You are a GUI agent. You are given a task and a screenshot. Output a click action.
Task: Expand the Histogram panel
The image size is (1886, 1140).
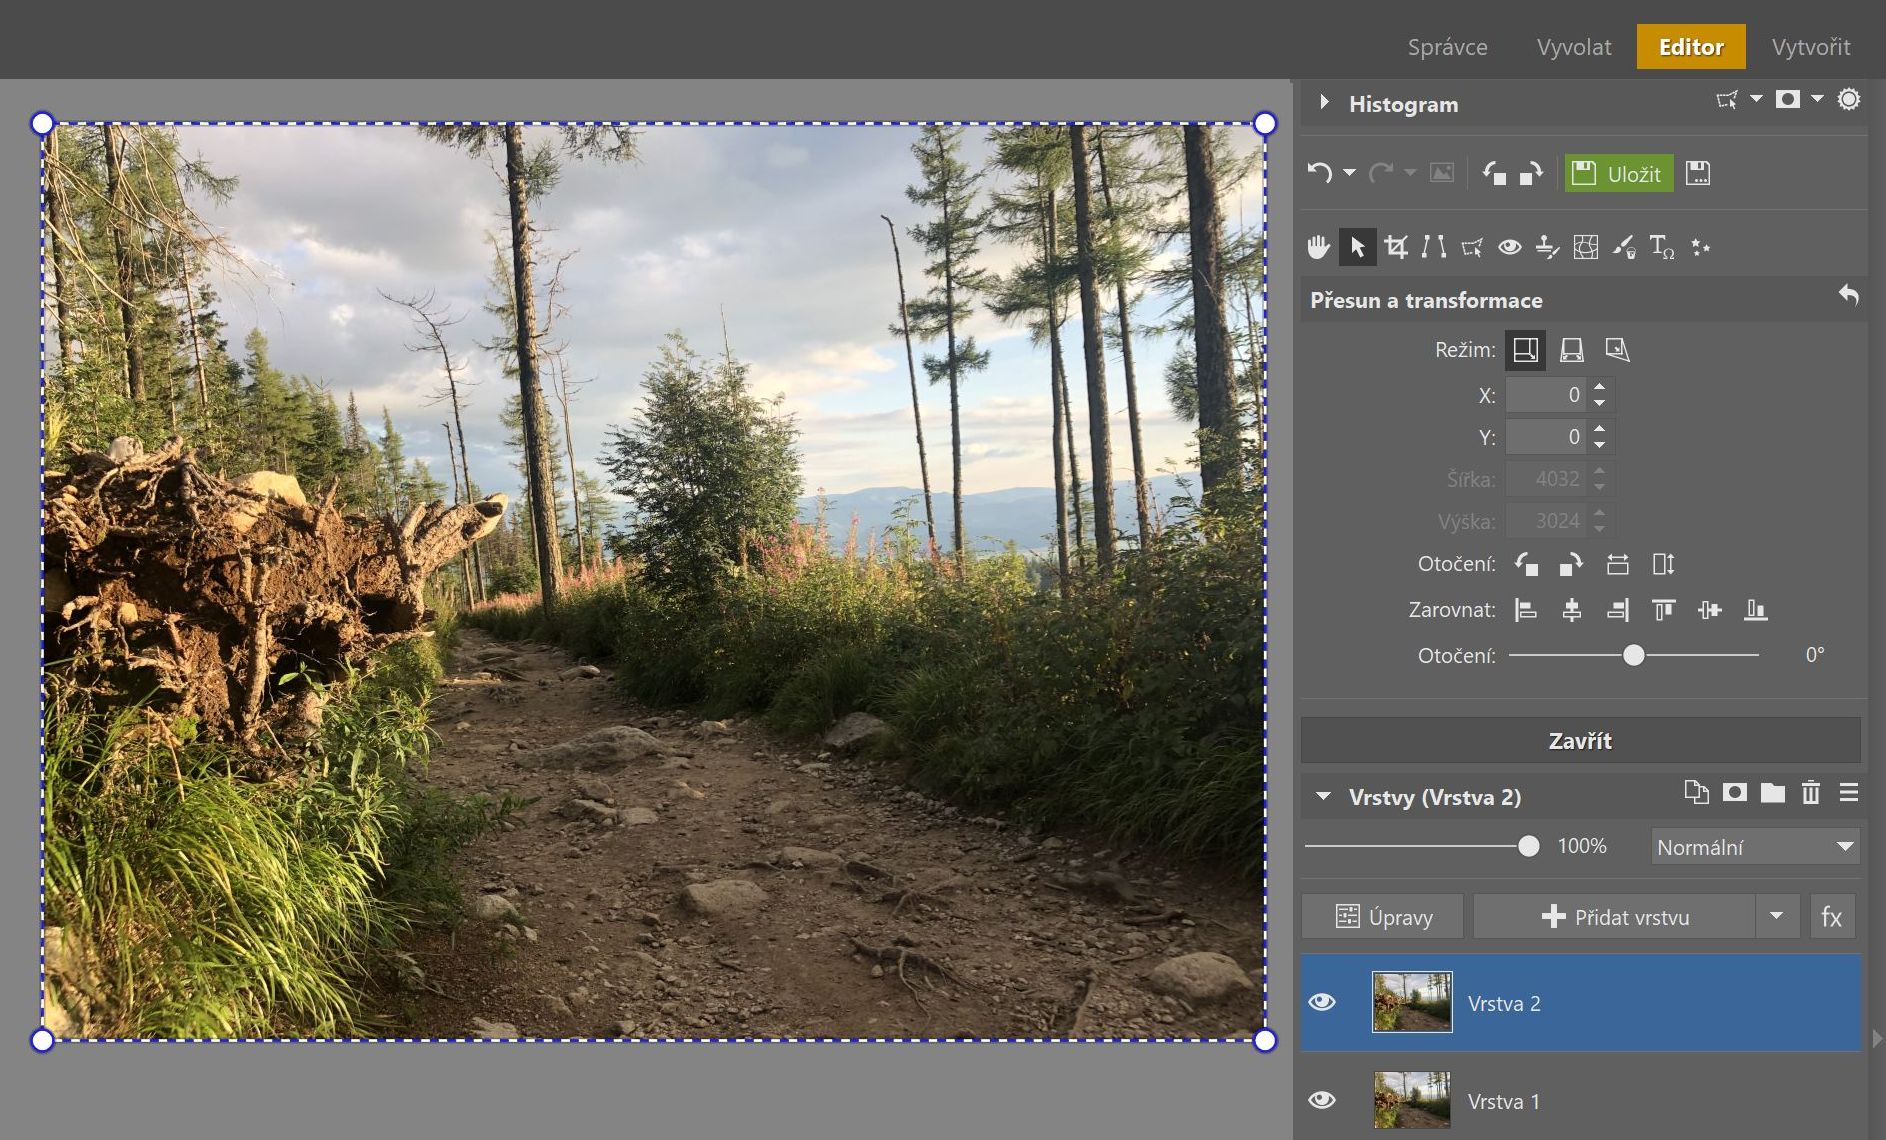(x=1324, y=102)
